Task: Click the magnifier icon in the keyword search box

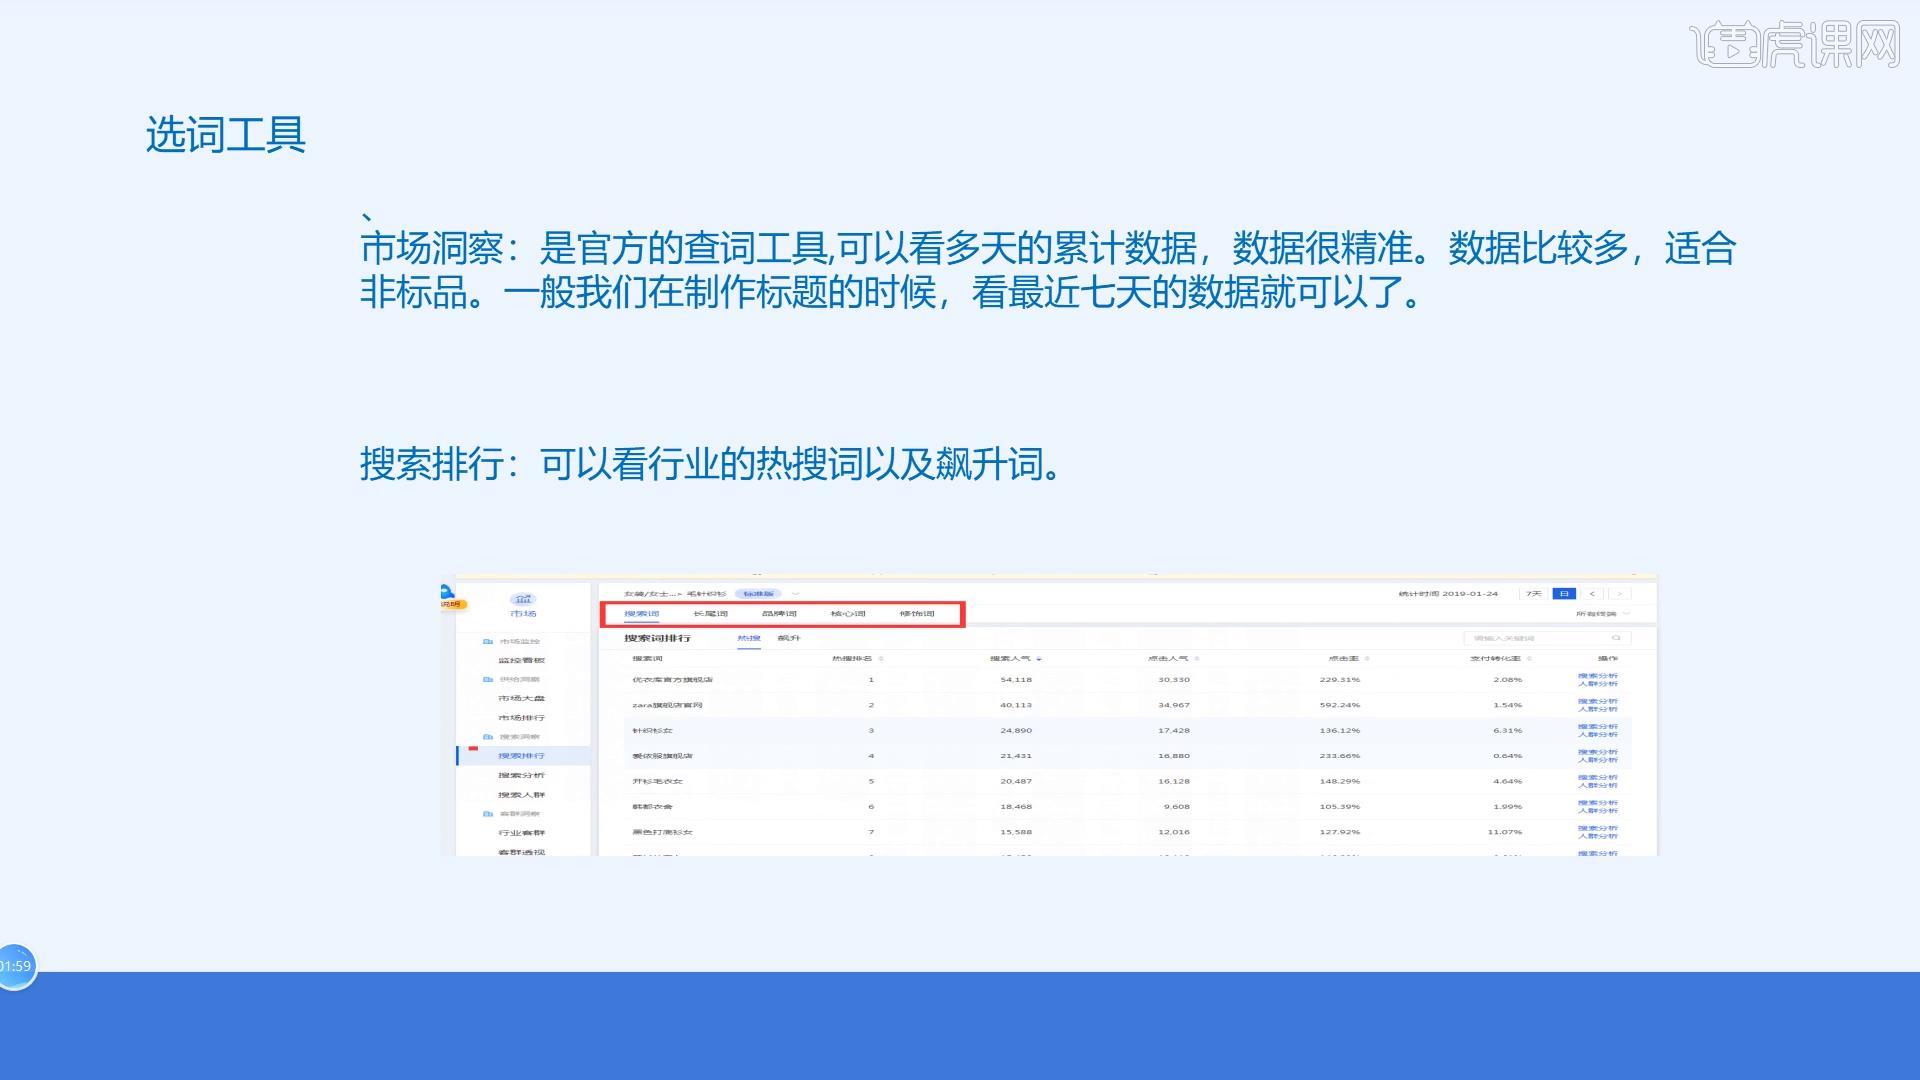Action: [x=1616, y=637]
